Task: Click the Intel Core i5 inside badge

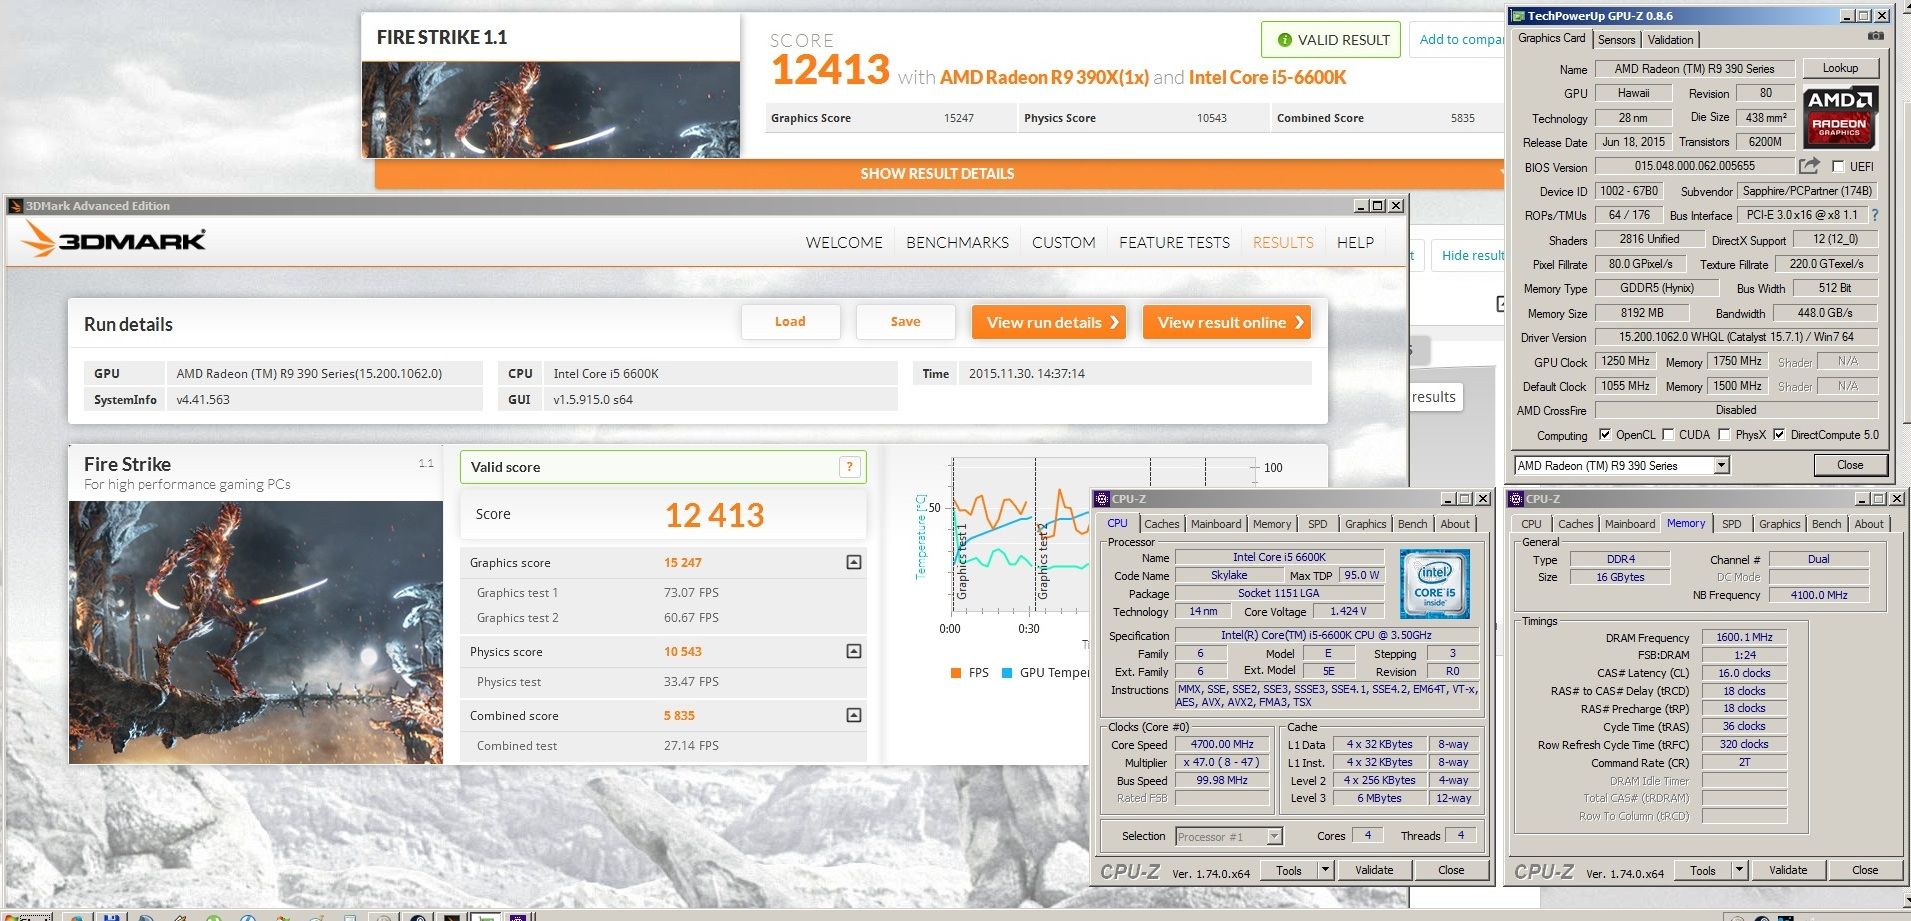Action: [x=1435, y=584]
